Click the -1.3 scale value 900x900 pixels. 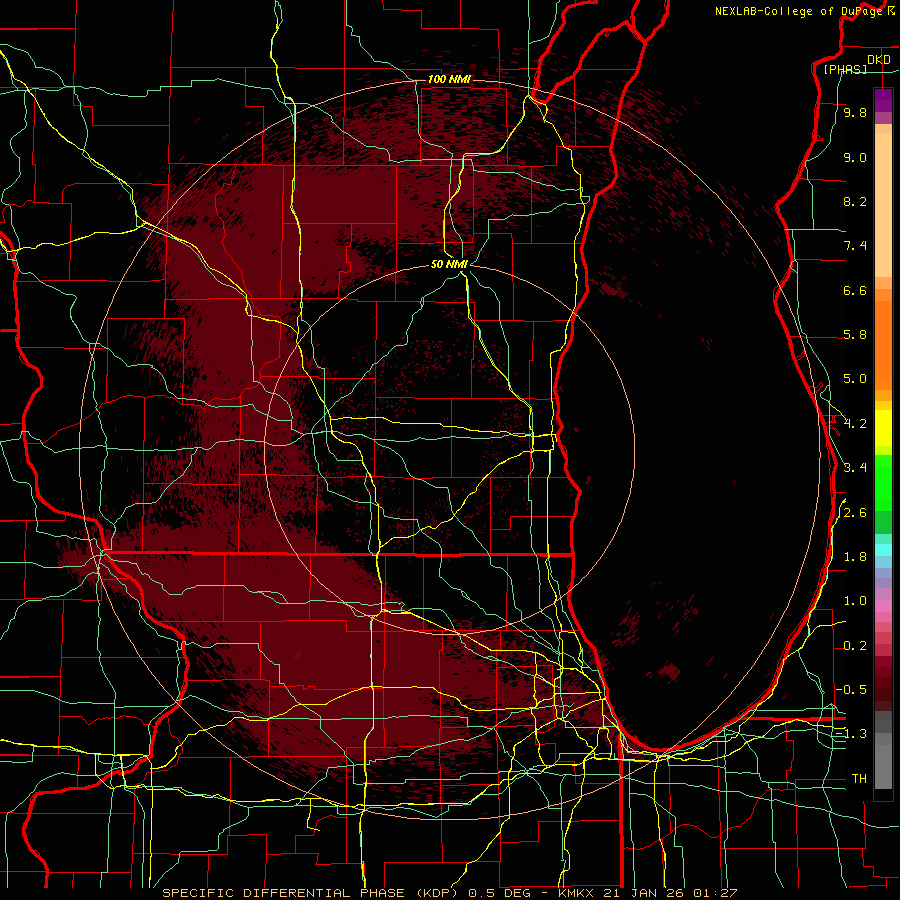point(851,734)
